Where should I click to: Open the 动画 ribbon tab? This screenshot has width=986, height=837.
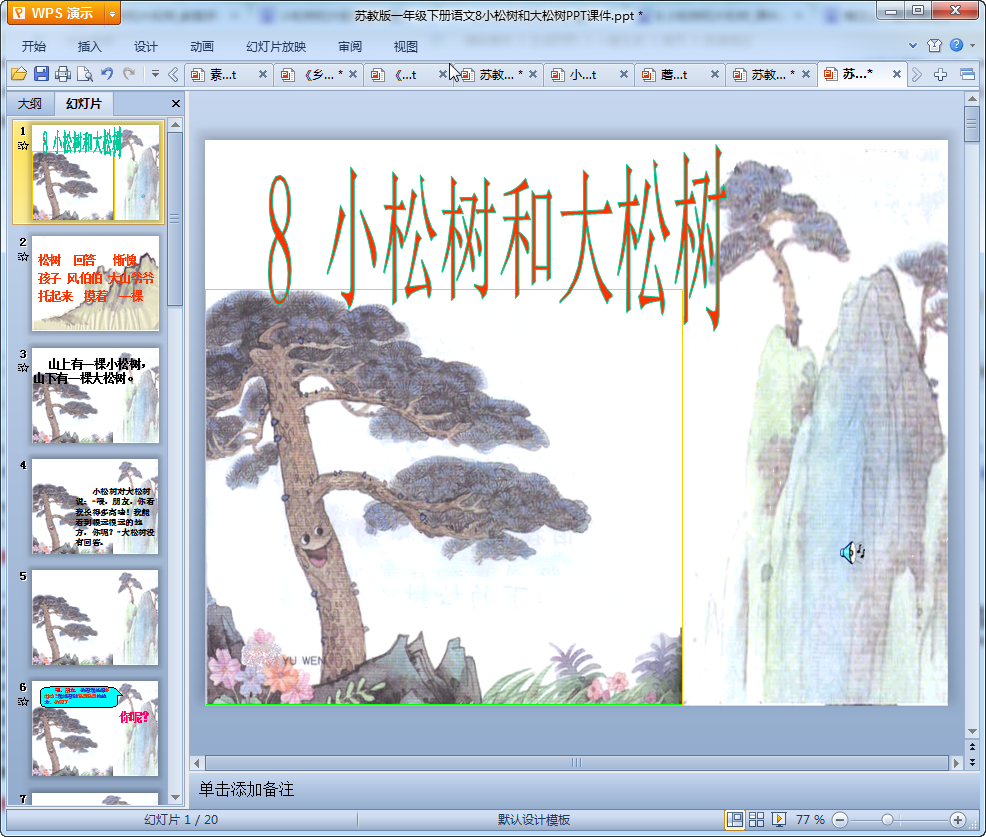tap(202, 46)
